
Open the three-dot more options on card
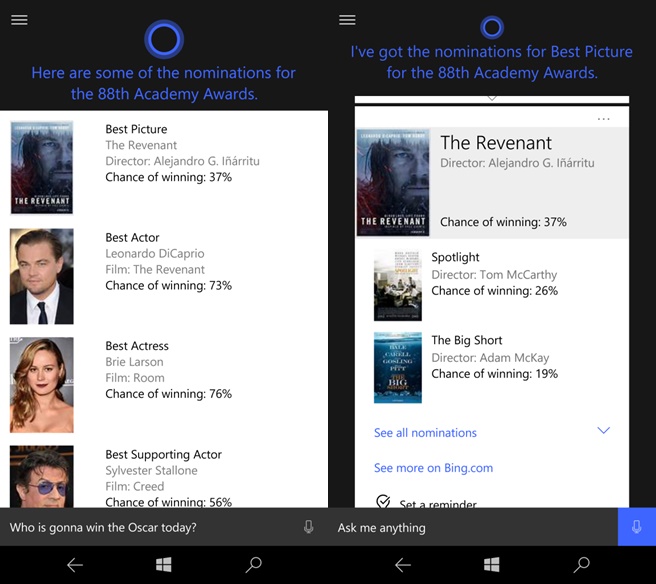(x=604, y=119)
